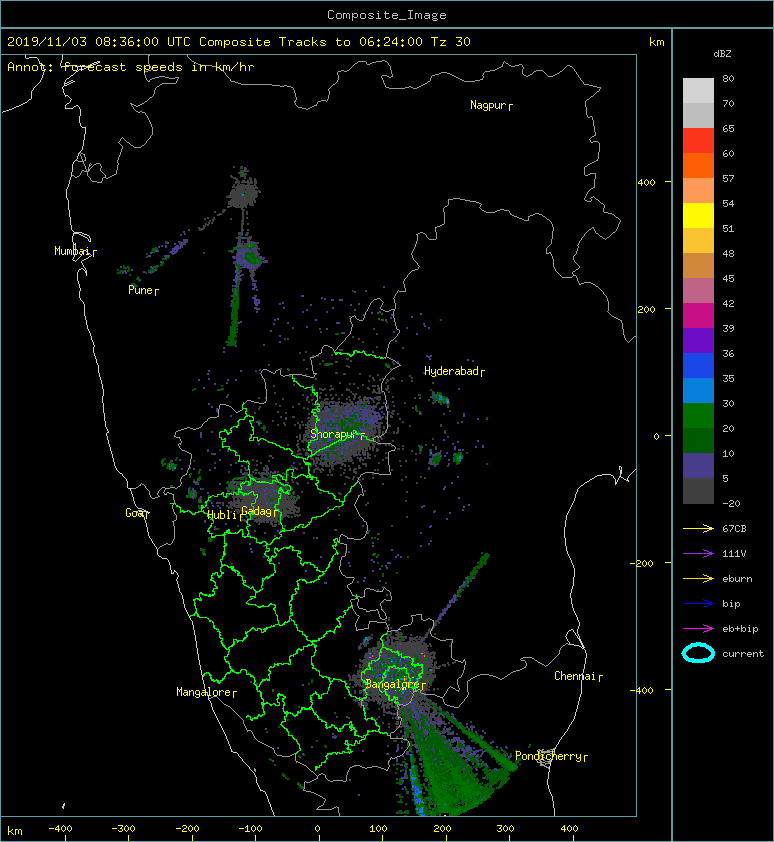Click the light gray 80 dBZ swatch
The width and height of the screenshot is (774, 842).
[698, 90]
